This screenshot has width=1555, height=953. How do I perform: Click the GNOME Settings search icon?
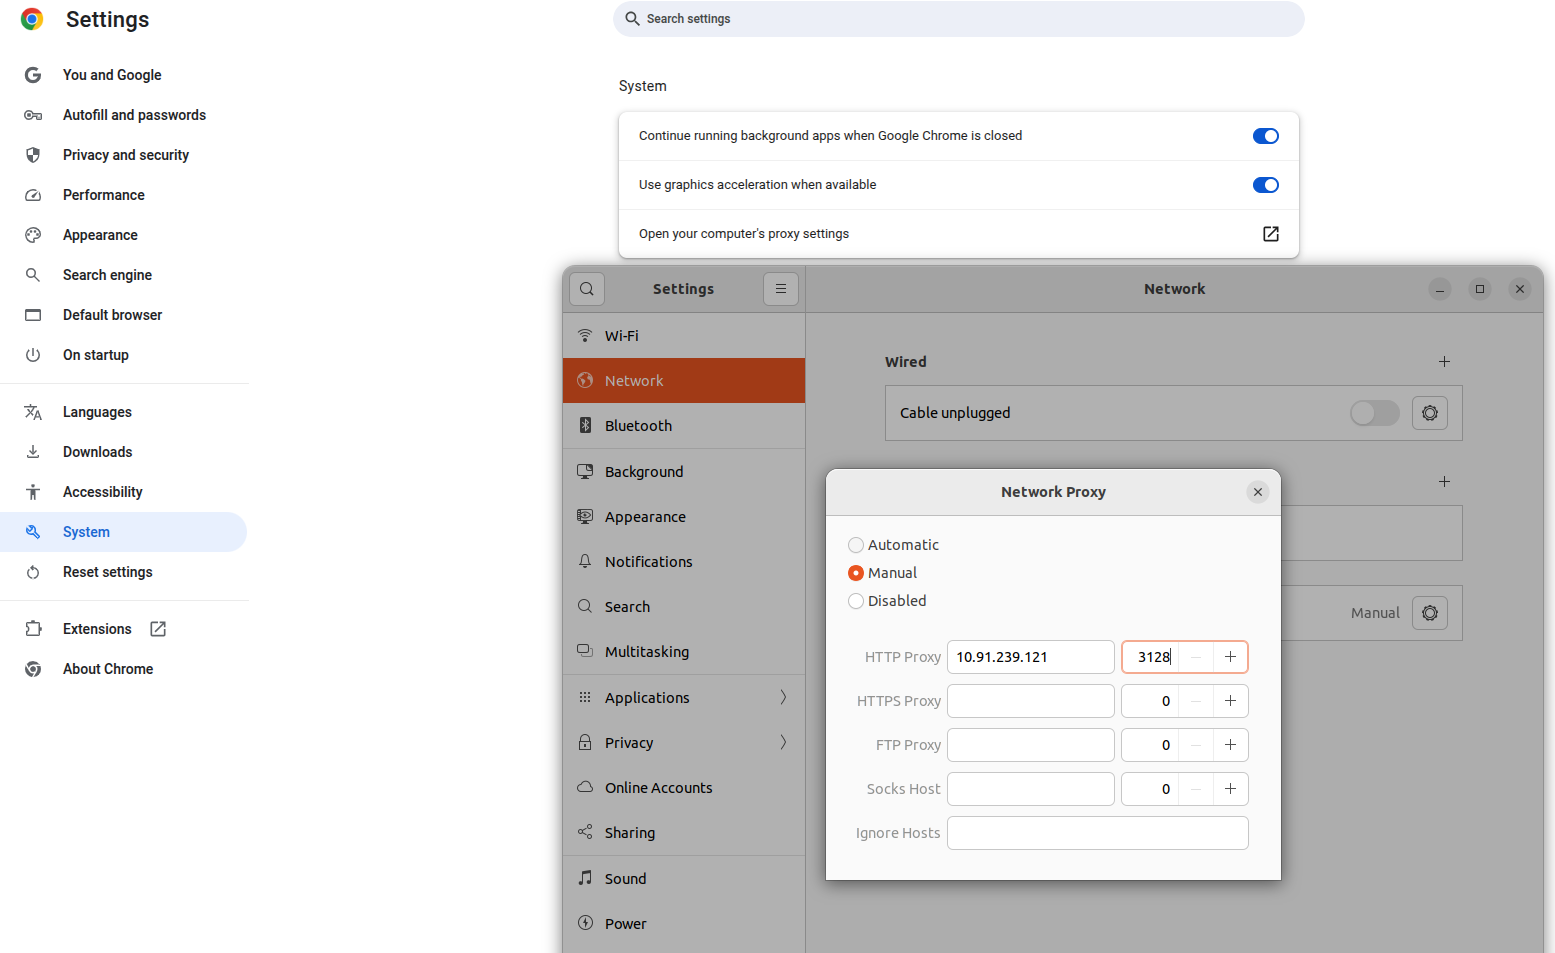(x=587, y=289)
